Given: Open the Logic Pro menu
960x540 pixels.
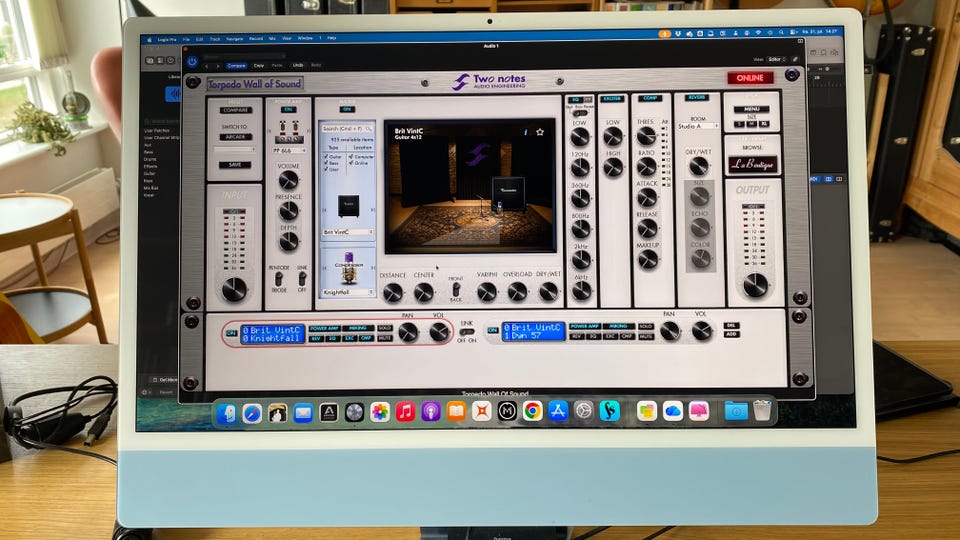Looking at the screenshot, I should 167,39.
